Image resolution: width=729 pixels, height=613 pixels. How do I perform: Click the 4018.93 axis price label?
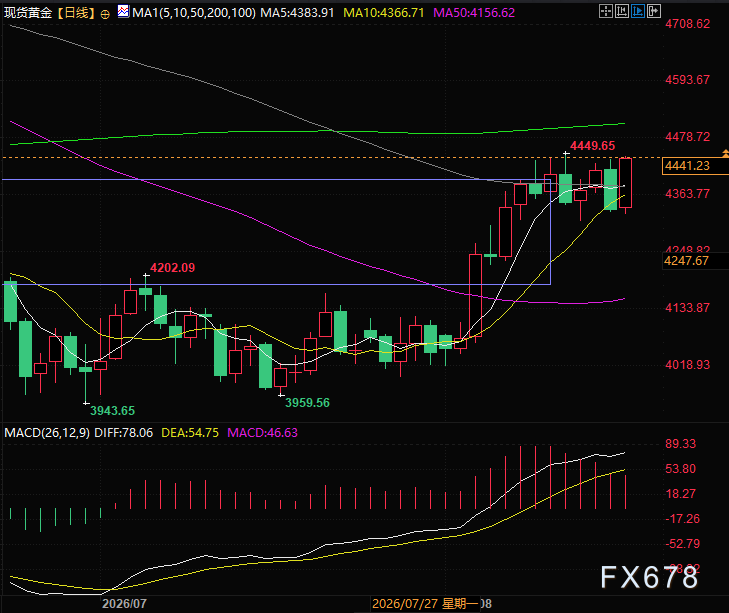(688, 365)
